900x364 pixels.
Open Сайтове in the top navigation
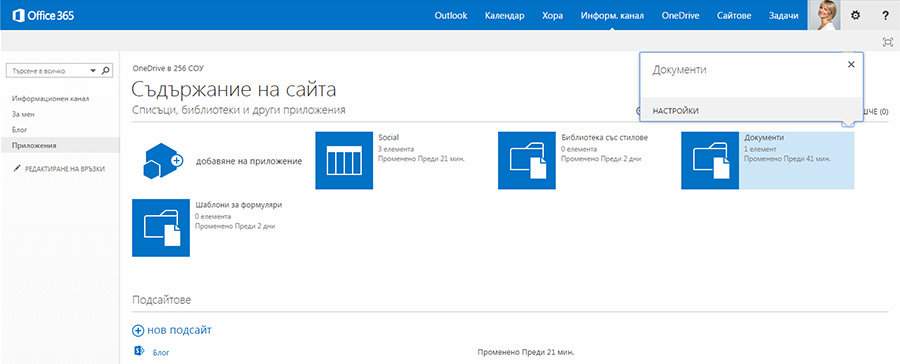[734, 16]
